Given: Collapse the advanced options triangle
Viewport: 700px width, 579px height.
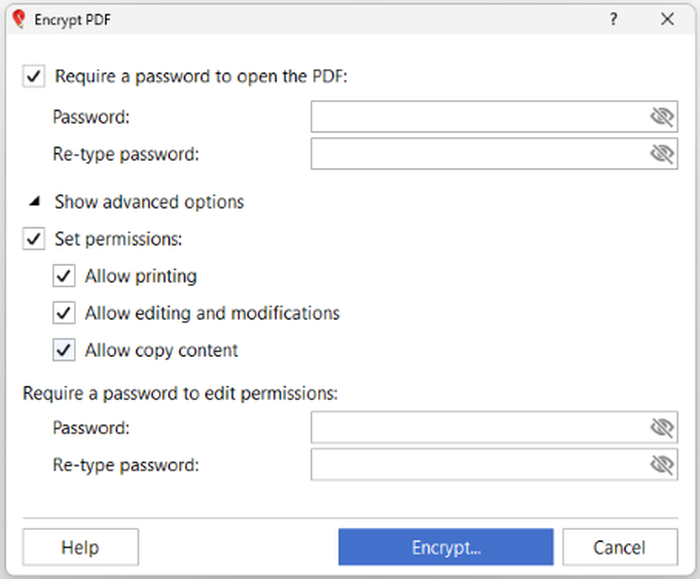Looking at the screenshot, I should pos(34,201).
